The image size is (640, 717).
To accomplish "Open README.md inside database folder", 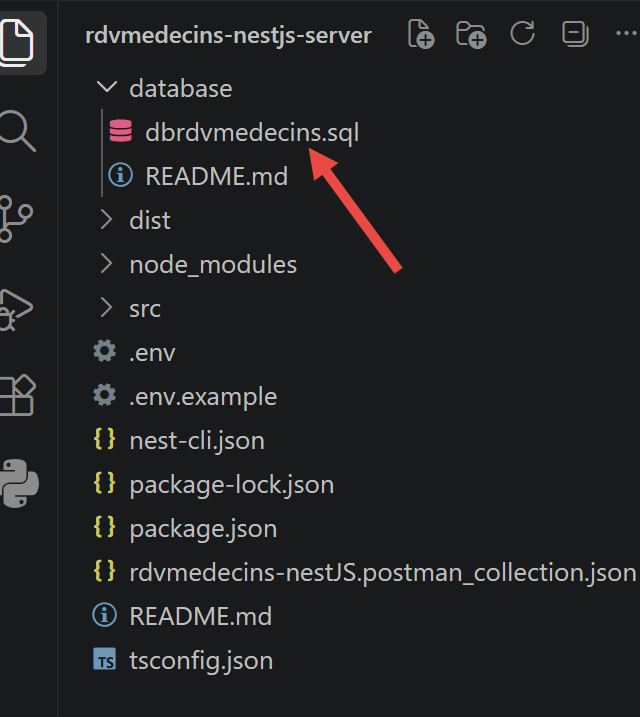I will 217,176.
